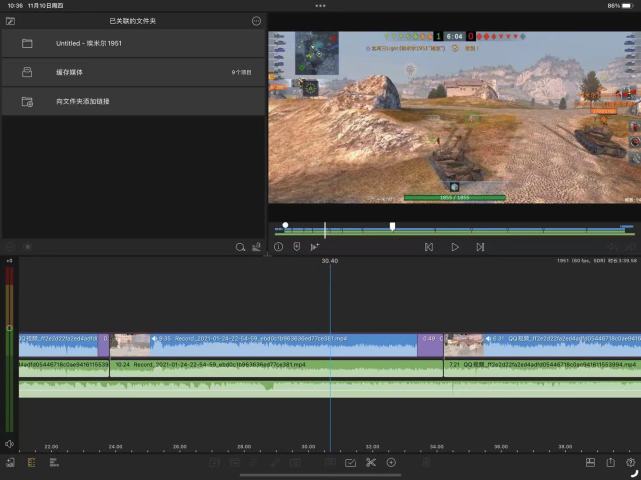Image resolution: width=641 pixels, height=480 pixels.
Task: Open the clip editor checkmark icon
Action: 350,462
